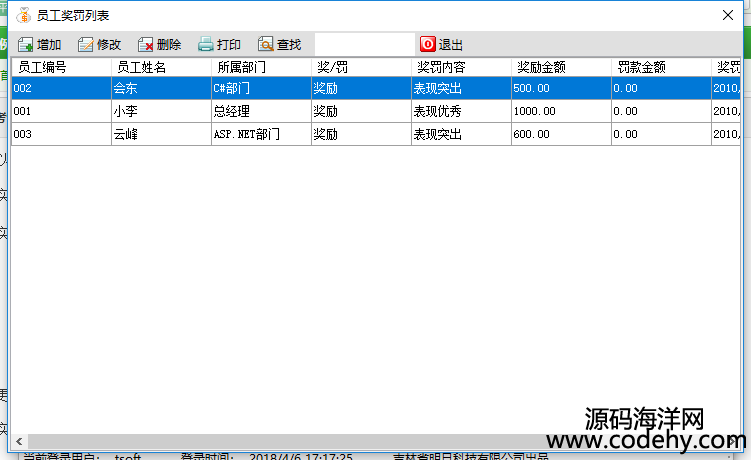The height and width of the screenshot is (460, 751).
Task: Click the reward amount 1000.00
Action: (x=562, y=111)
